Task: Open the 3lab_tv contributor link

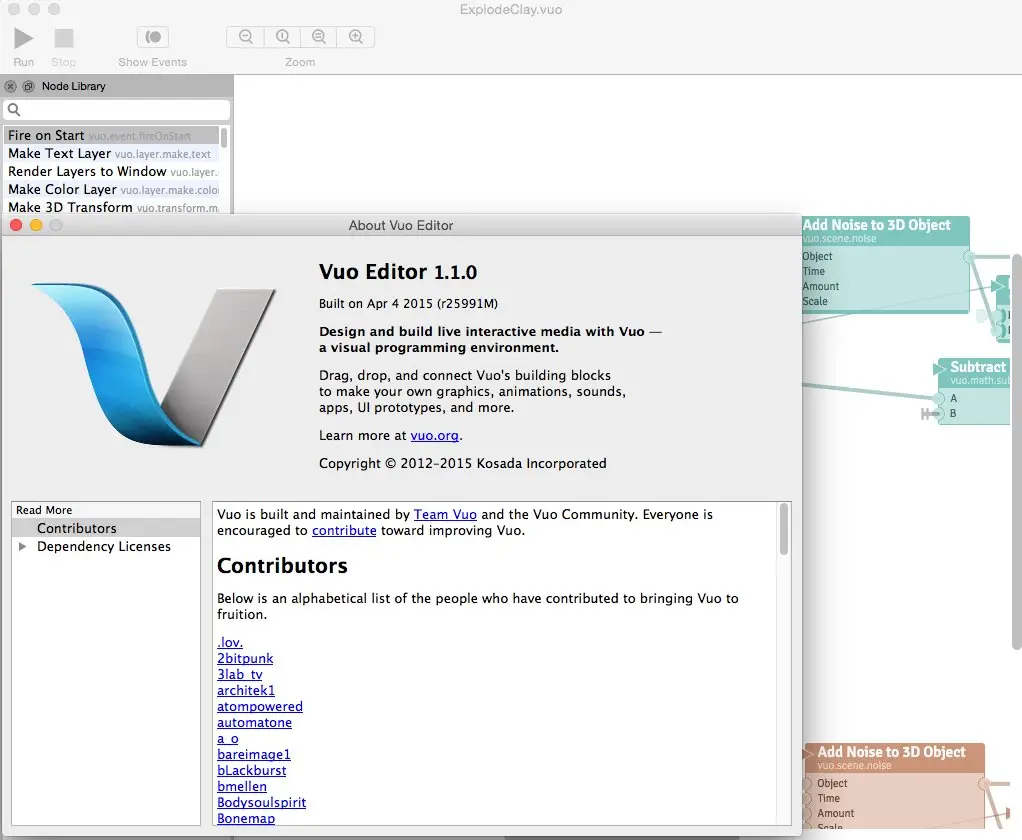Action: (240, 674)
